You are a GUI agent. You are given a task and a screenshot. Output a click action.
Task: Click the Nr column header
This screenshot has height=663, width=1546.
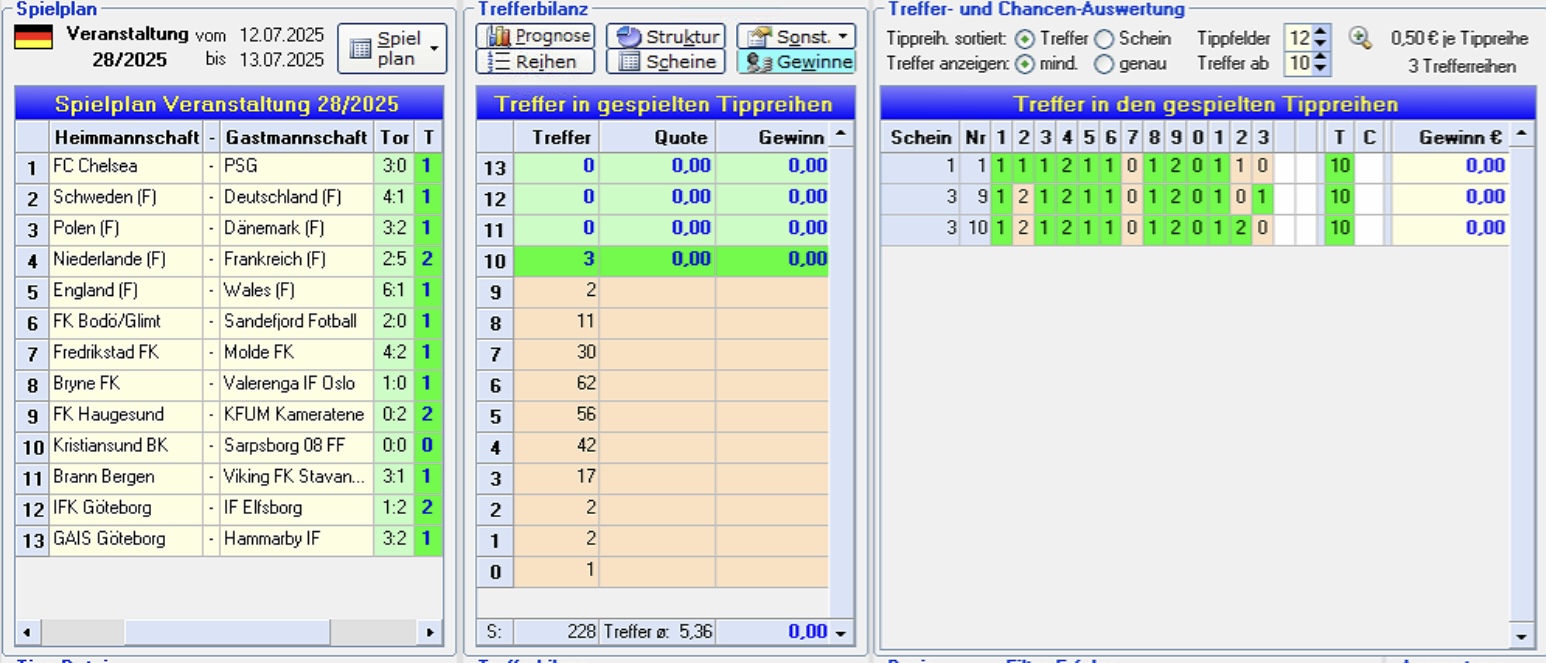coord(975,136)
